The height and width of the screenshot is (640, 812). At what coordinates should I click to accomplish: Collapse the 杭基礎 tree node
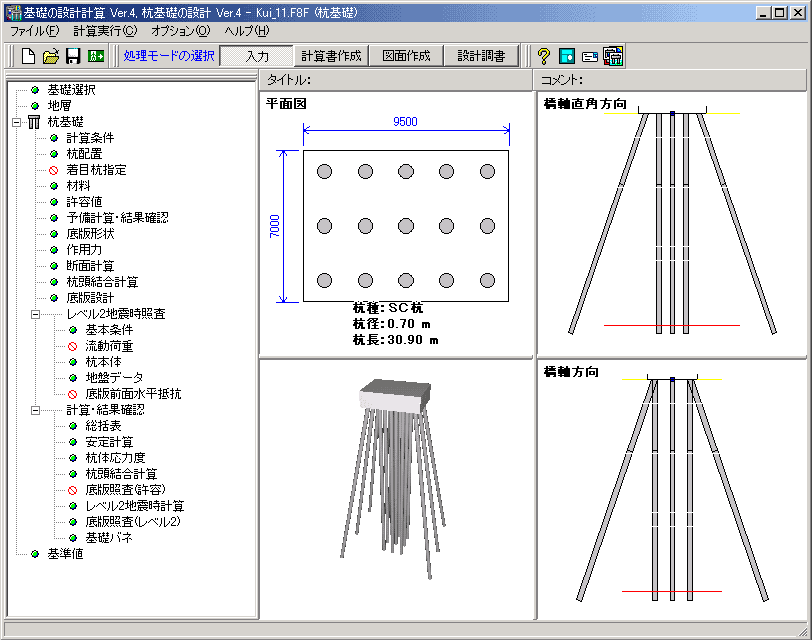coord(17,122)
